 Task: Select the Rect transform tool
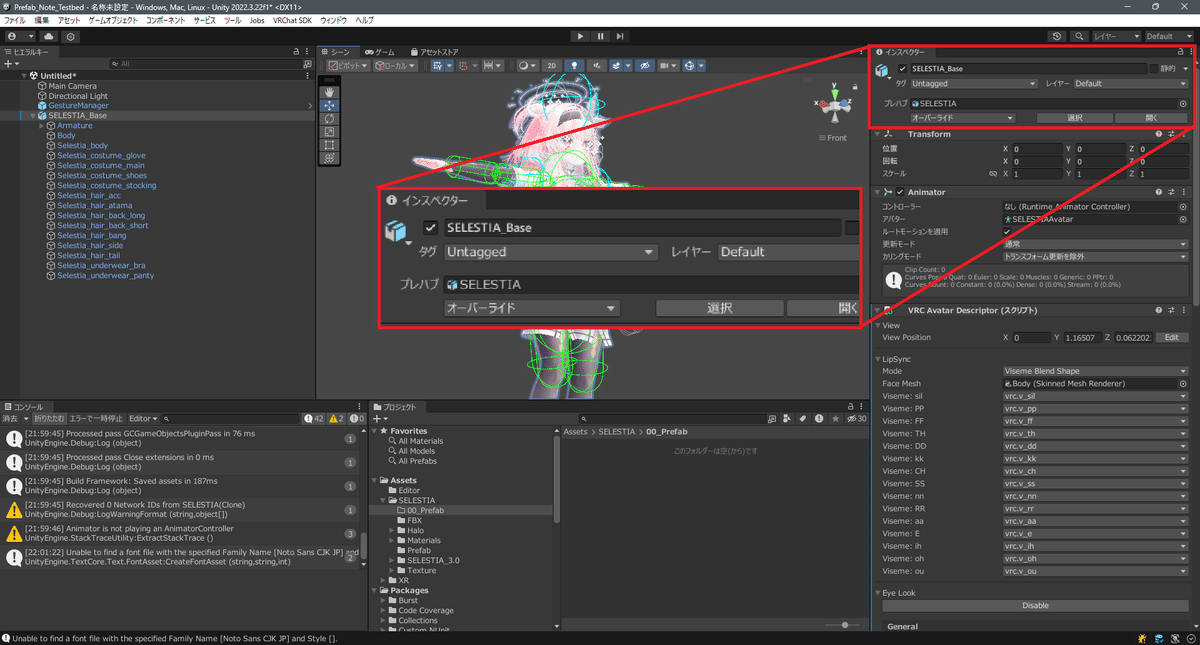[329, 144]
